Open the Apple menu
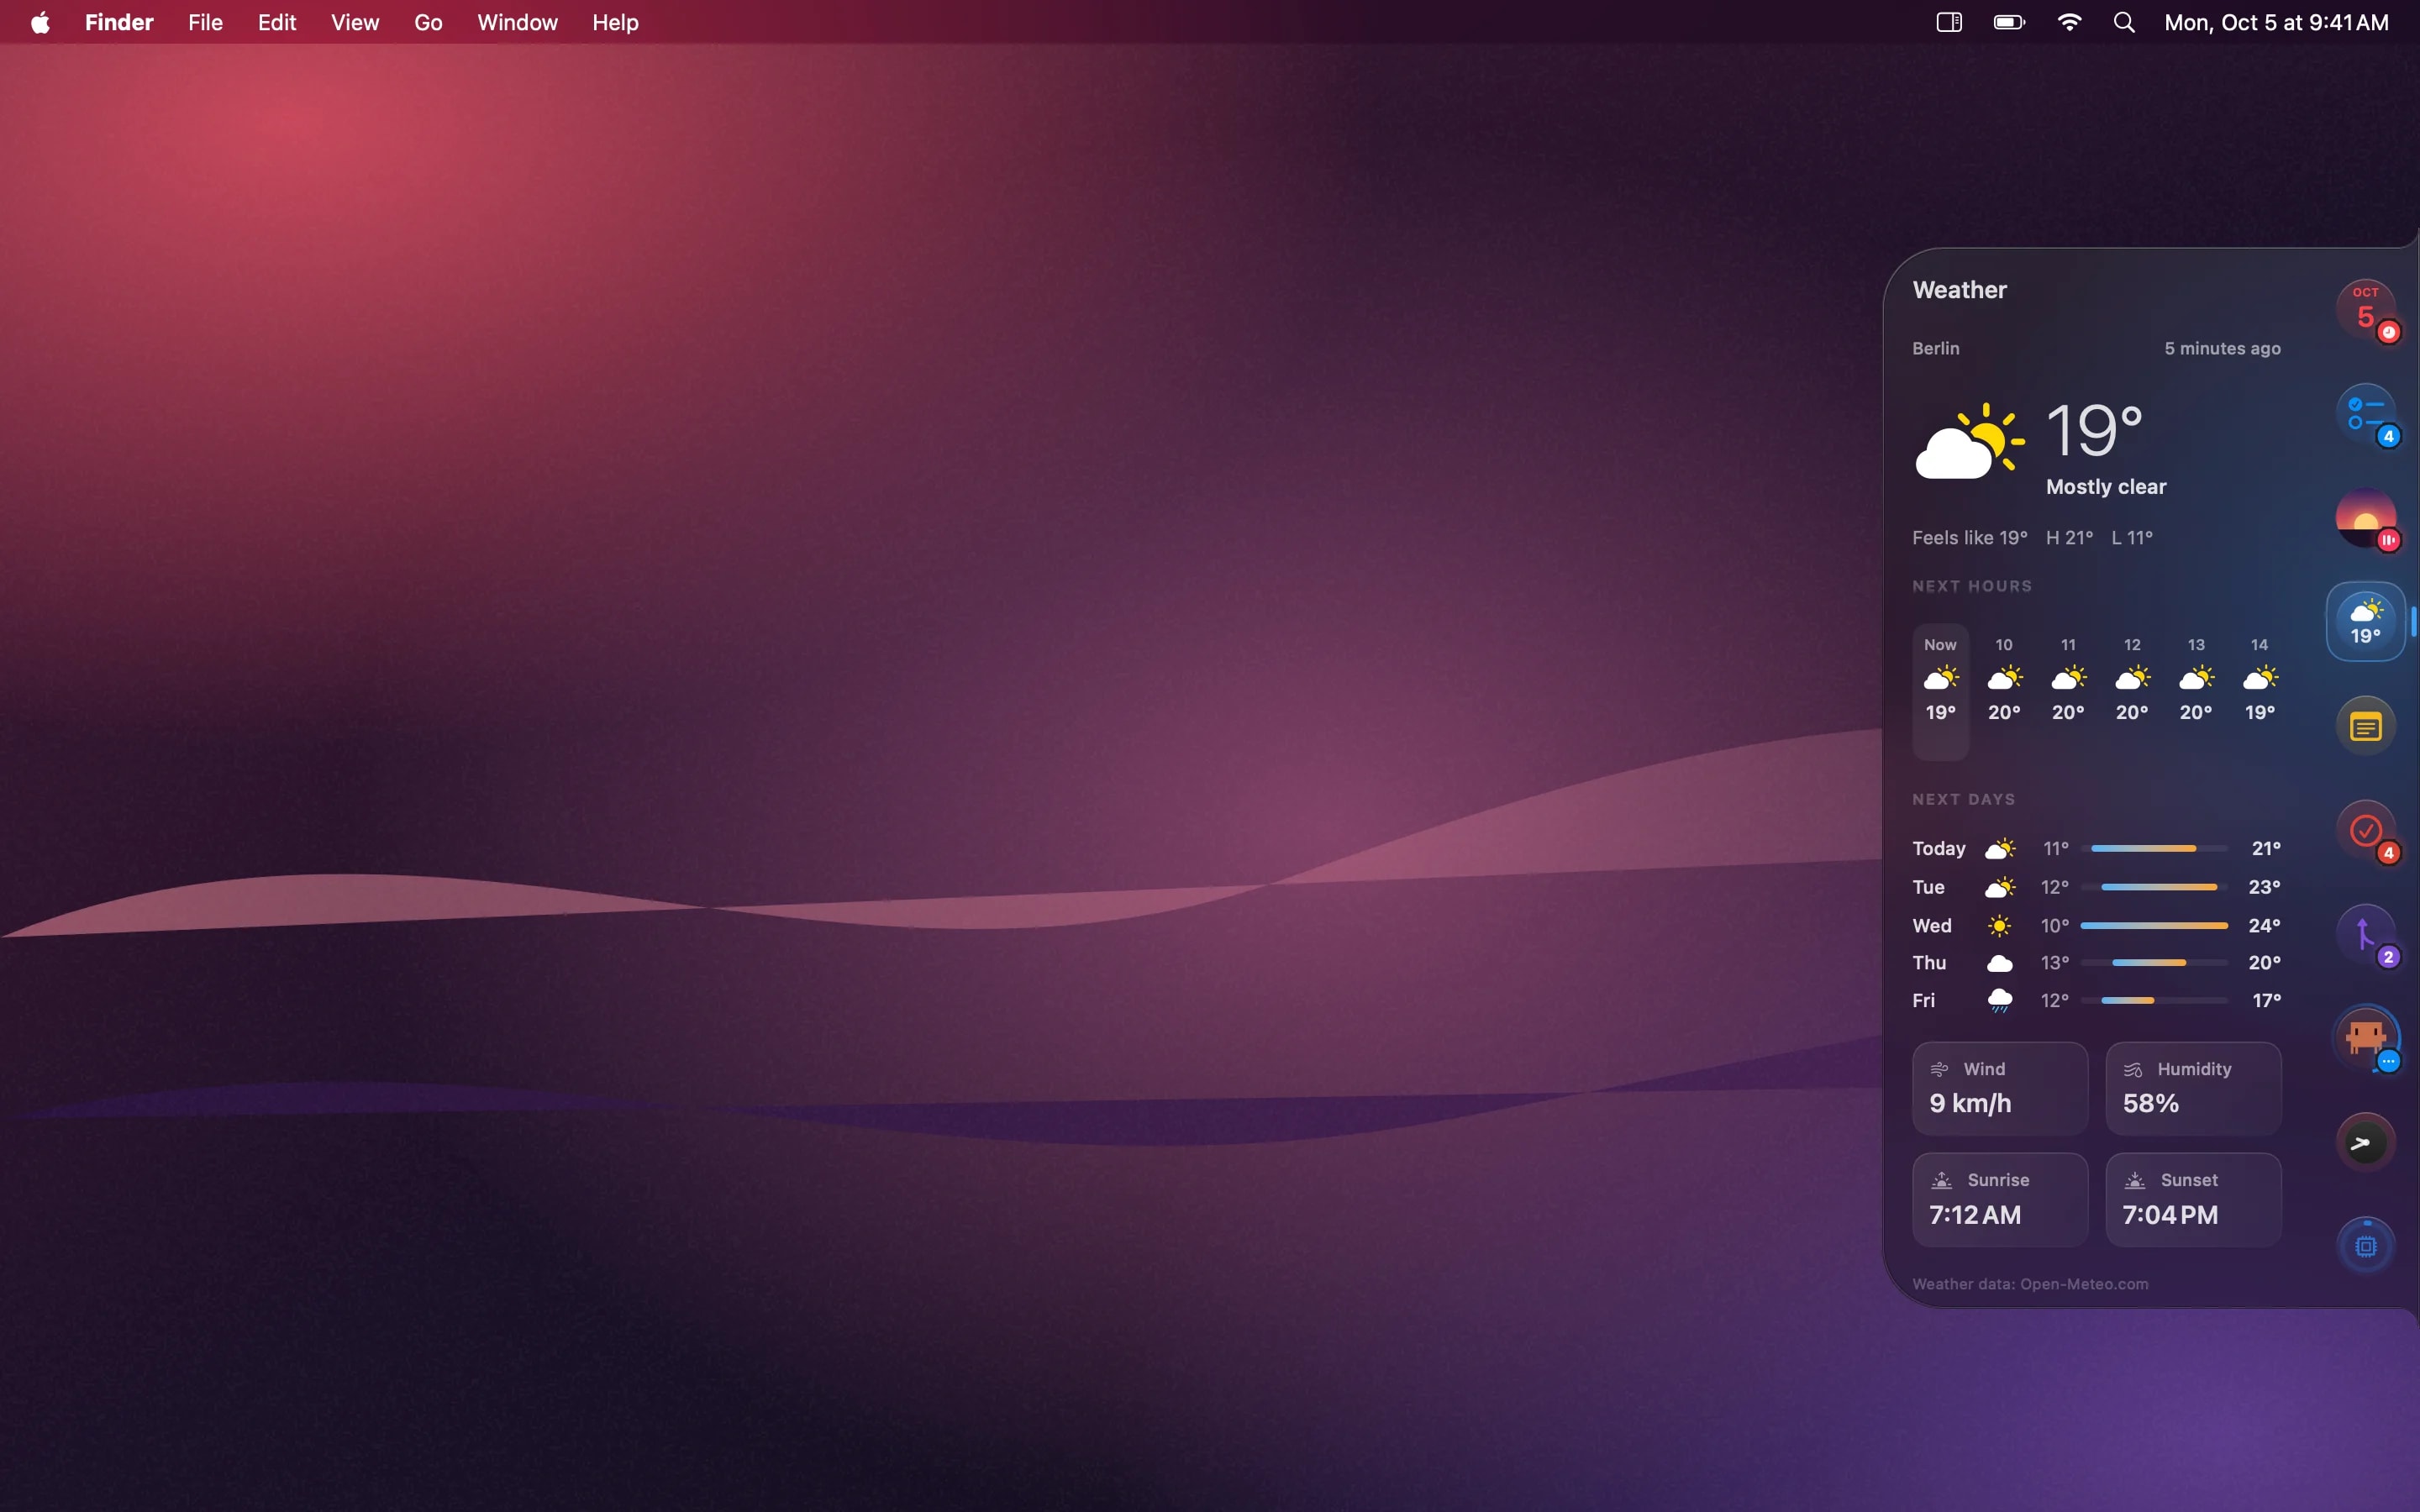The height and width of the screenshot is (1512, 2420). [x=40, y=22]
